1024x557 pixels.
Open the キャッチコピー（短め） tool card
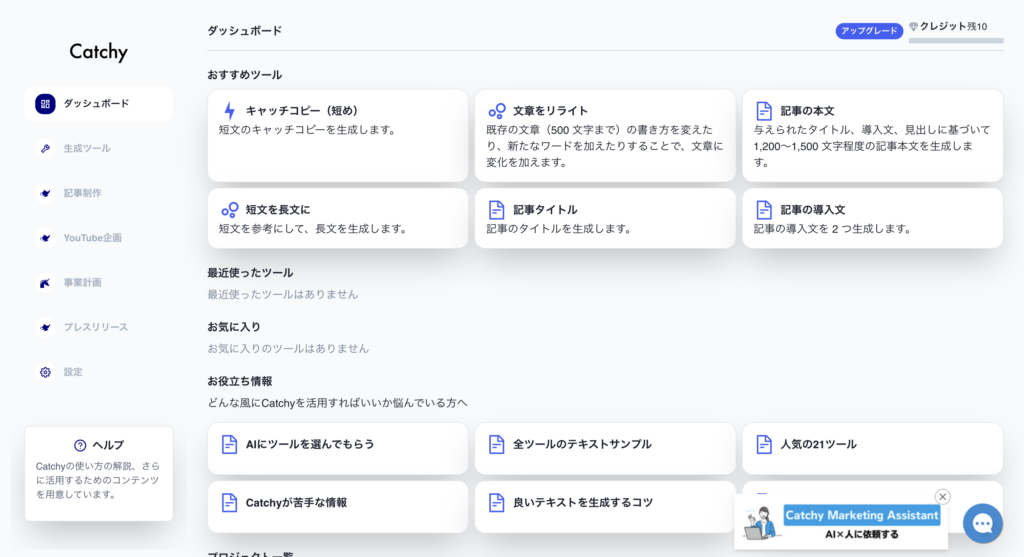coord(338,136)
